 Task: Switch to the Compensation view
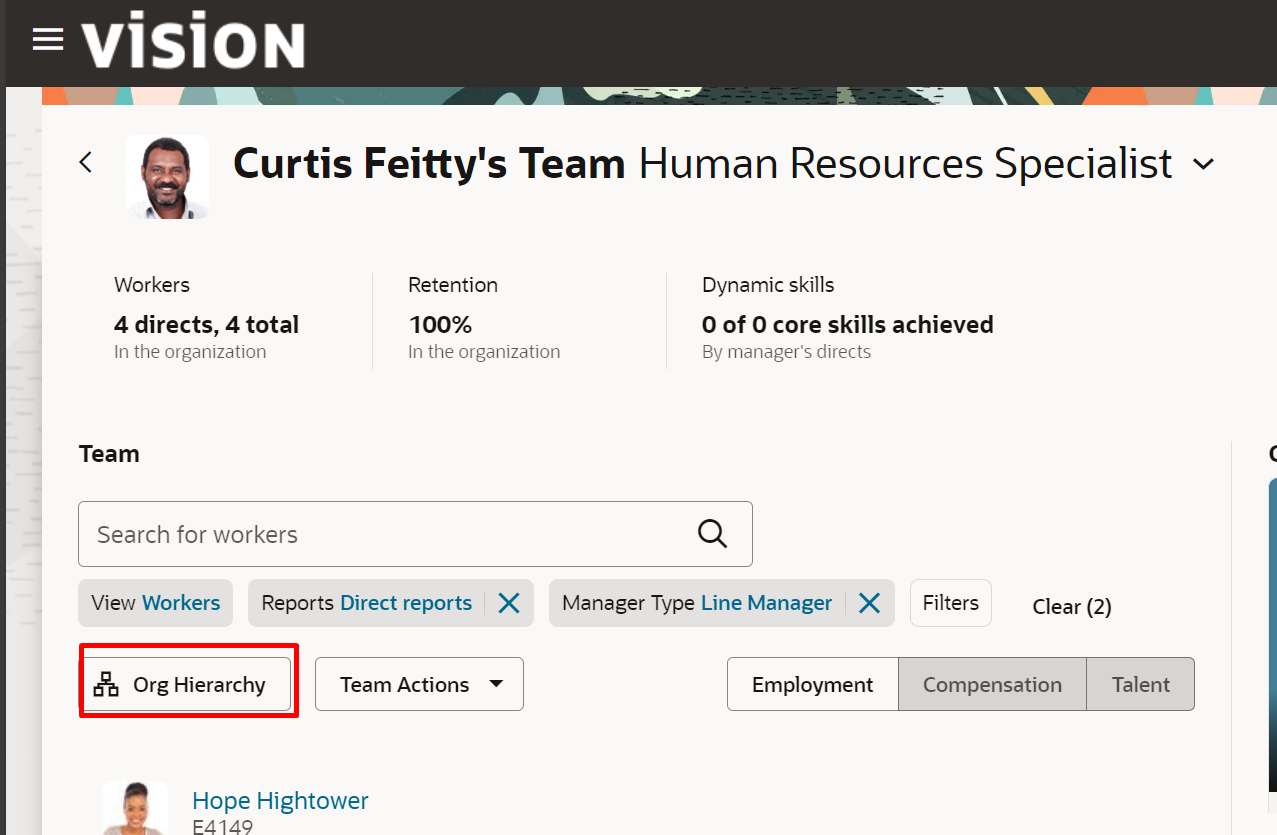pyautogui.click(x=992, y=685)
